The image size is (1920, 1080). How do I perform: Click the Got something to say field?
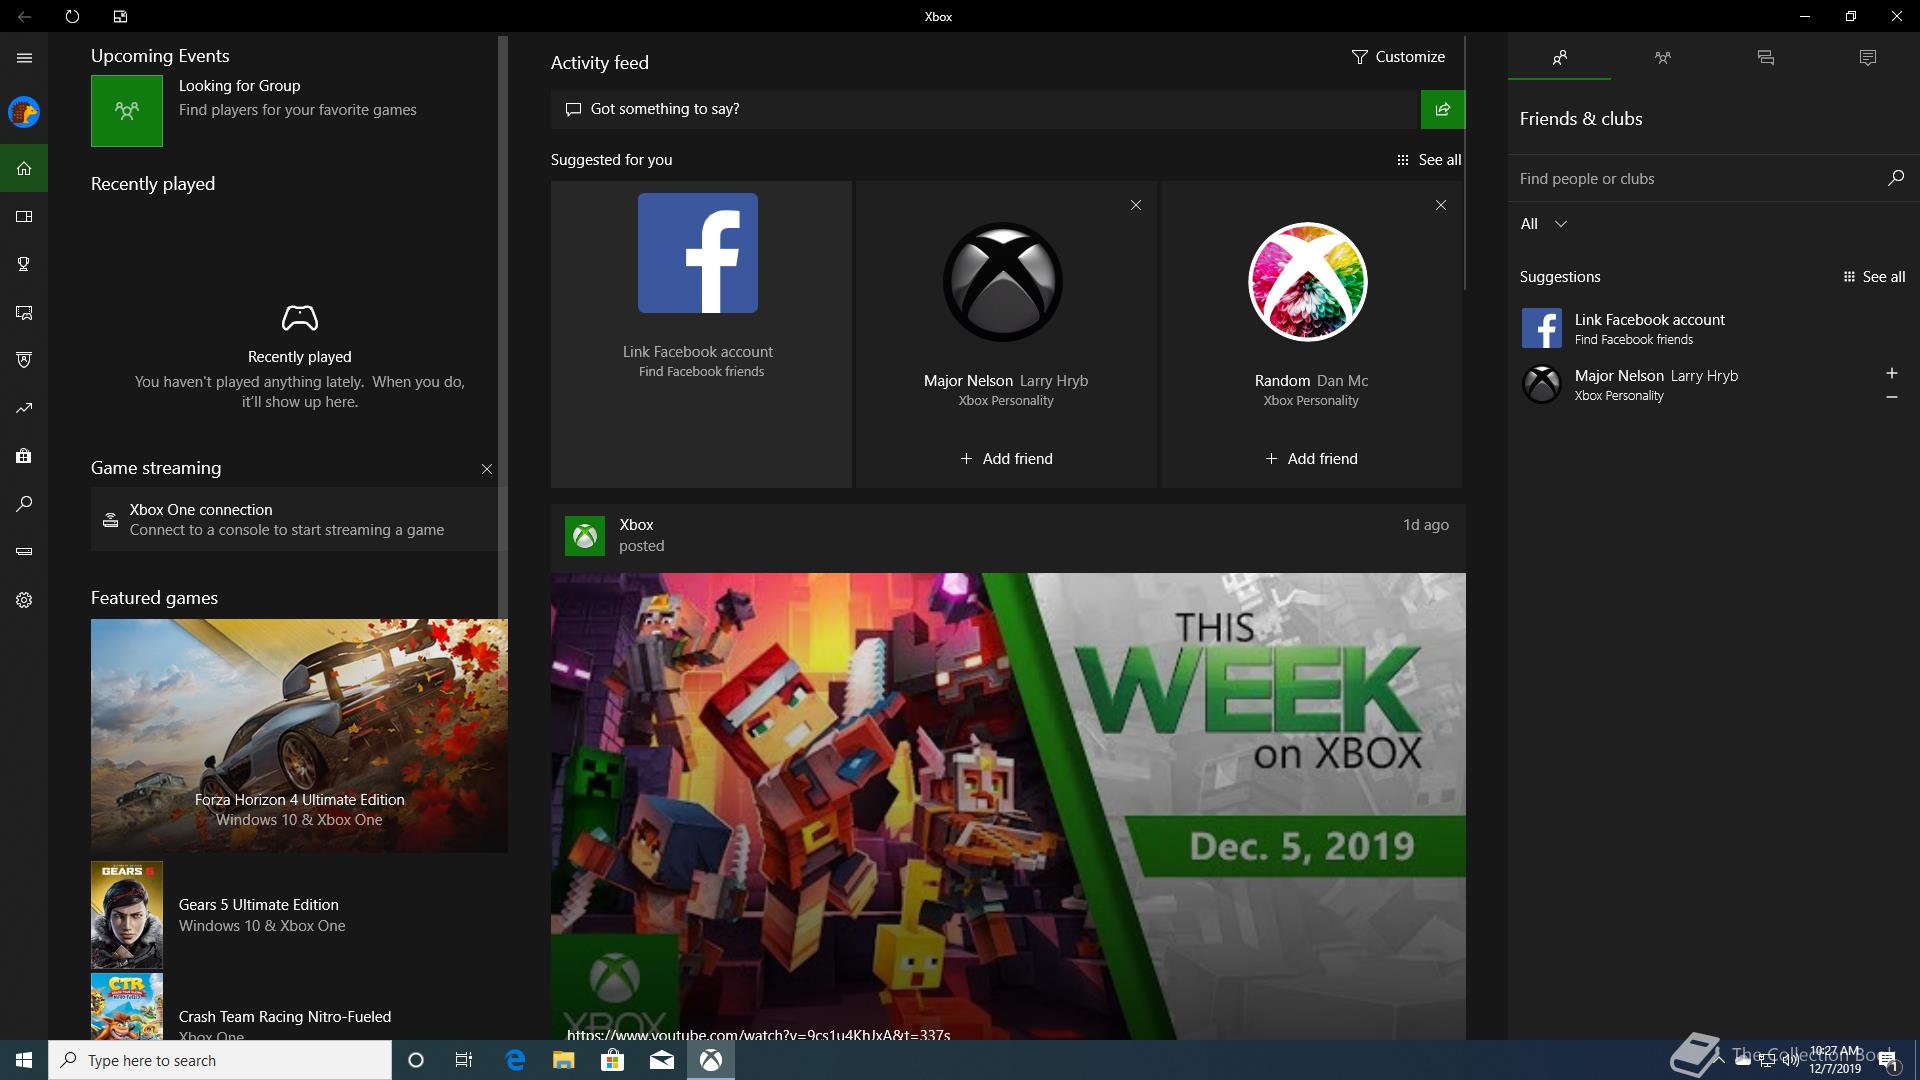(x=985, y=109)
